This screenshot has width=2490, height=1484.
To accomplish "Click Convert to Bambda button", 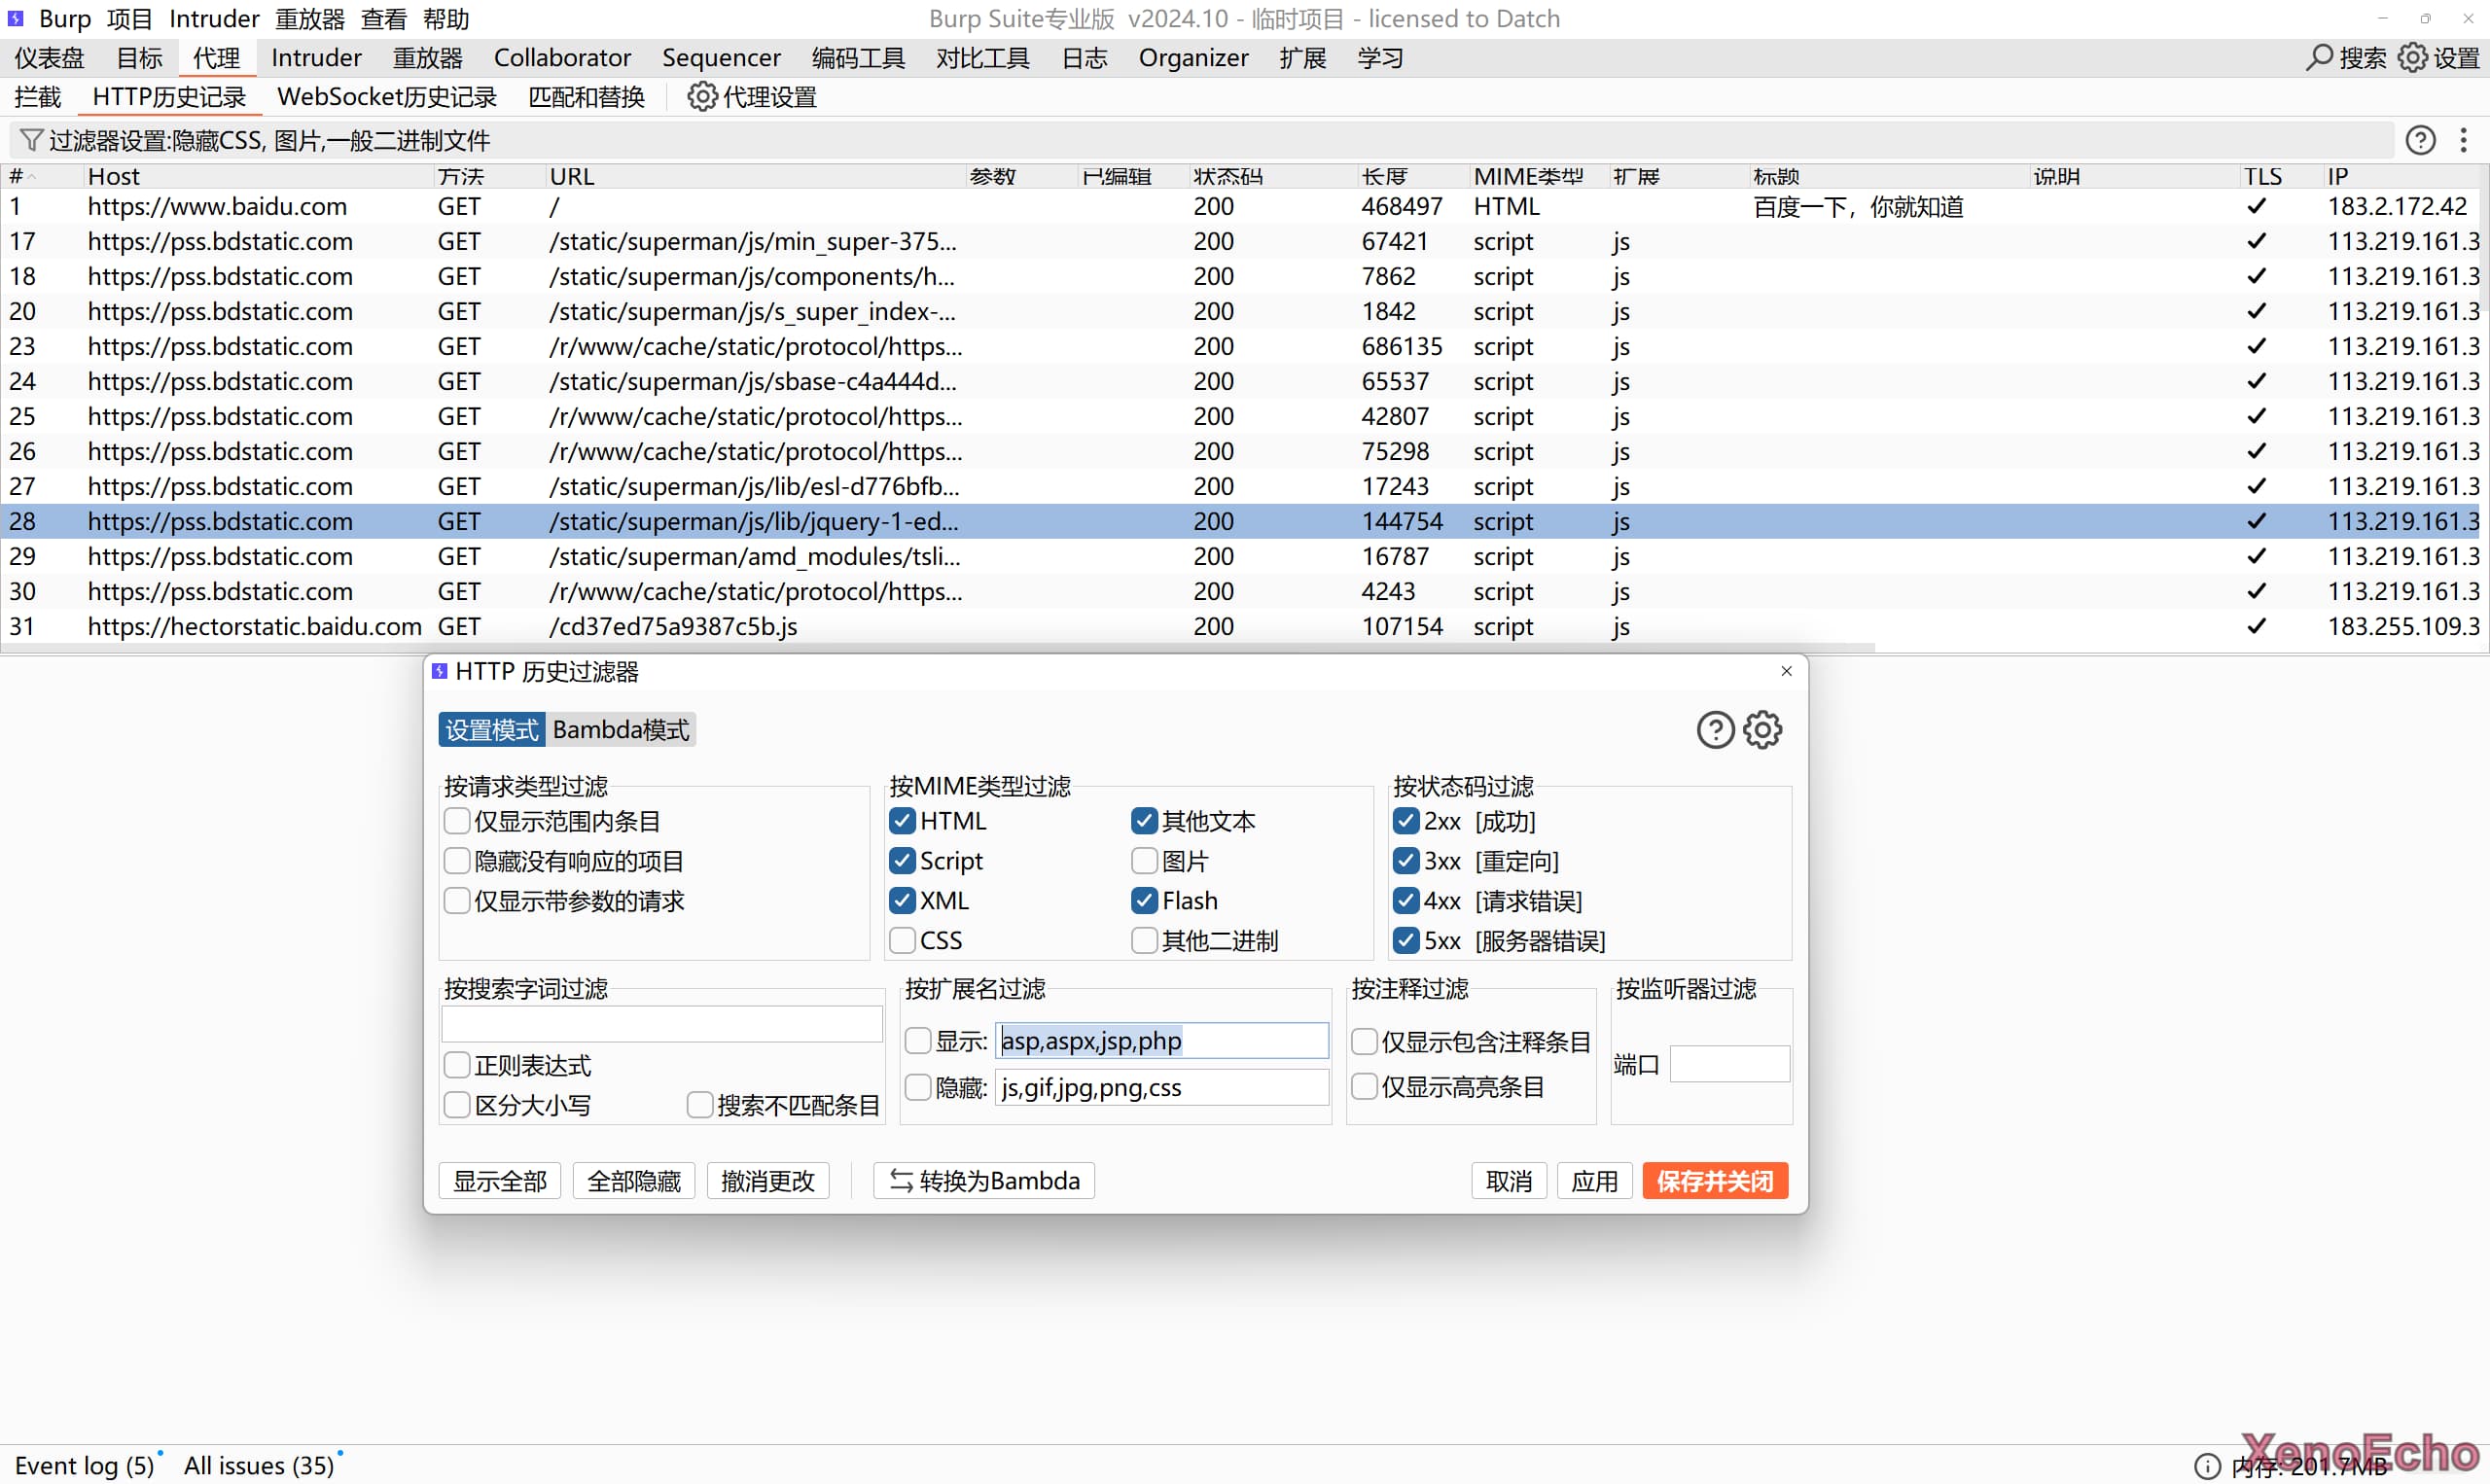I will click(x=984, y=1181).
